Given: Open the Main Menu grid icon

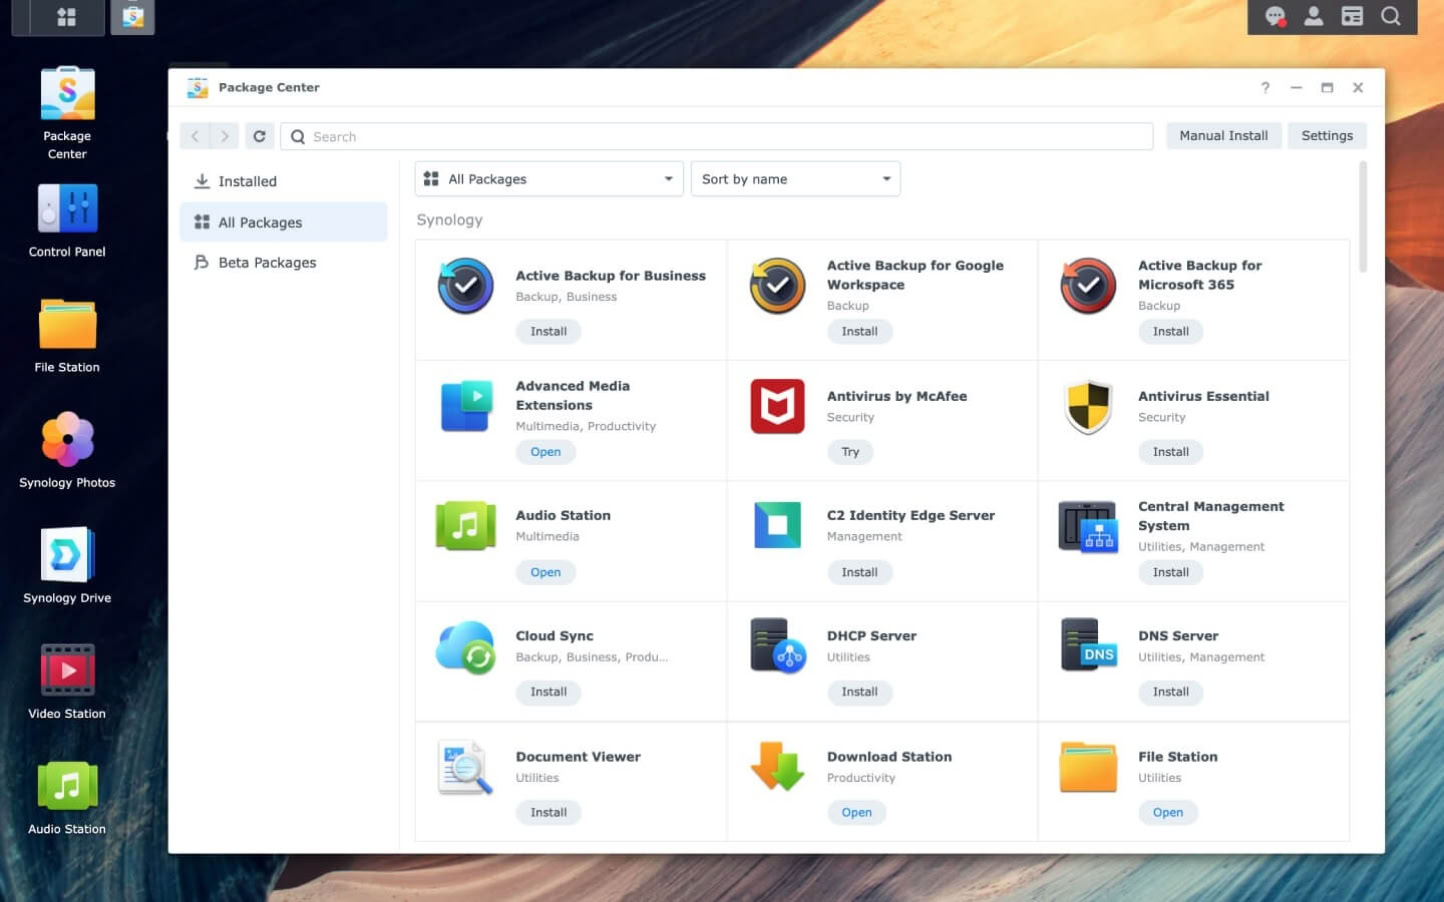Looking at the screenshot, I should click(x=66, y=17).
